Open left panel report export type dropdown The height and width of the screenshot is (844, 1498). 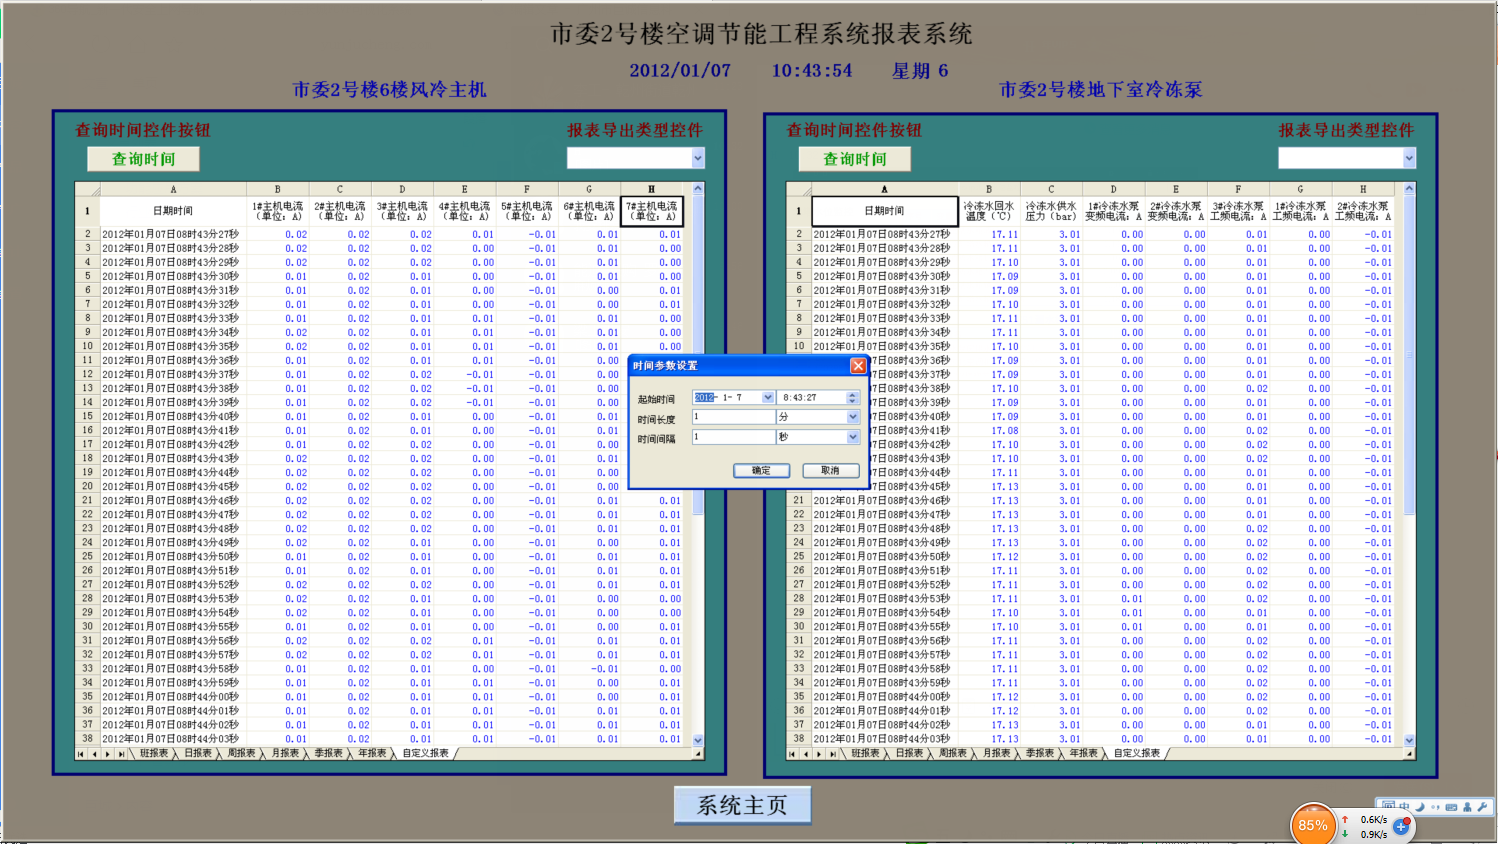pyautogui.click(x=698, y=158)
